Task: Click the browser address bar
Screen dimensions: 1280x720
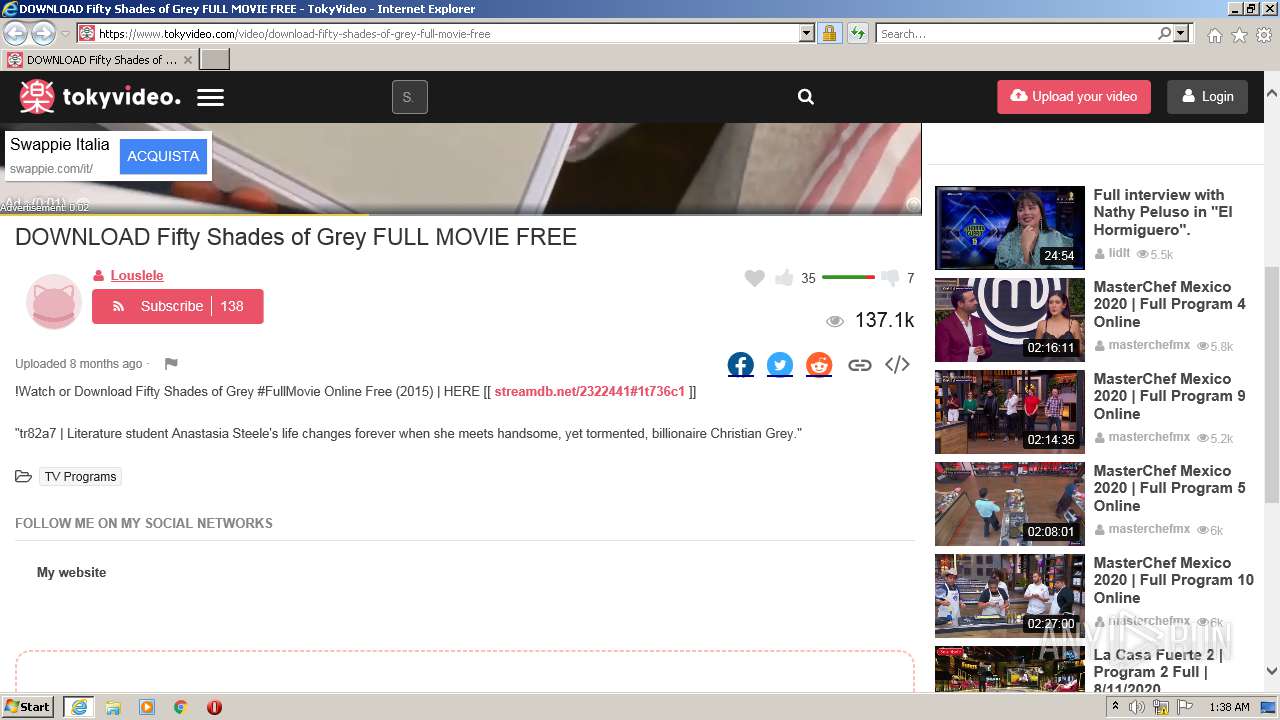Action: (x=447, y=34)
